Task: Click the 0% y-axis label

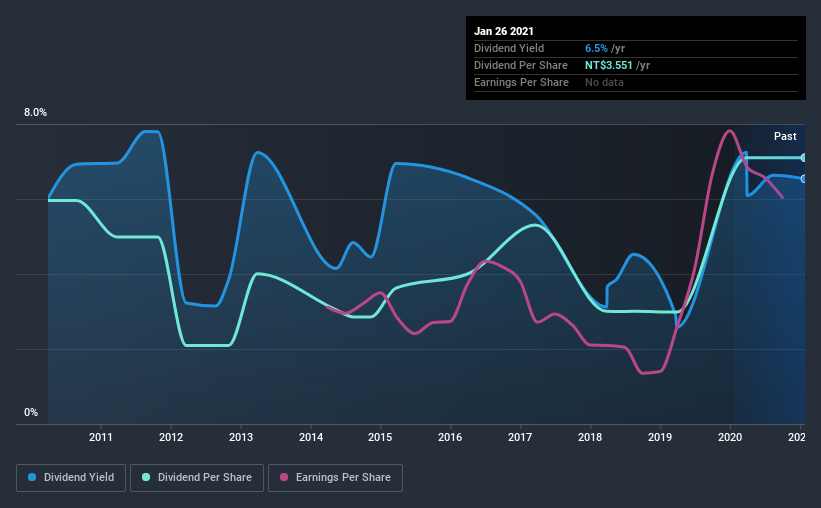Action: (x=31, y=413)
